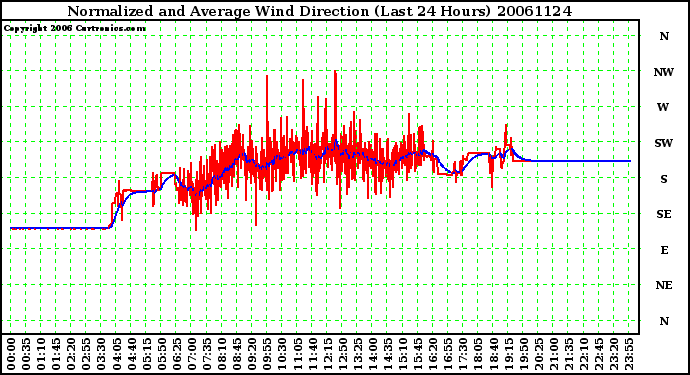This screenshot has width=690, height=375.
Task: Click the 16:20 time axis label
Action: [433, 354]
